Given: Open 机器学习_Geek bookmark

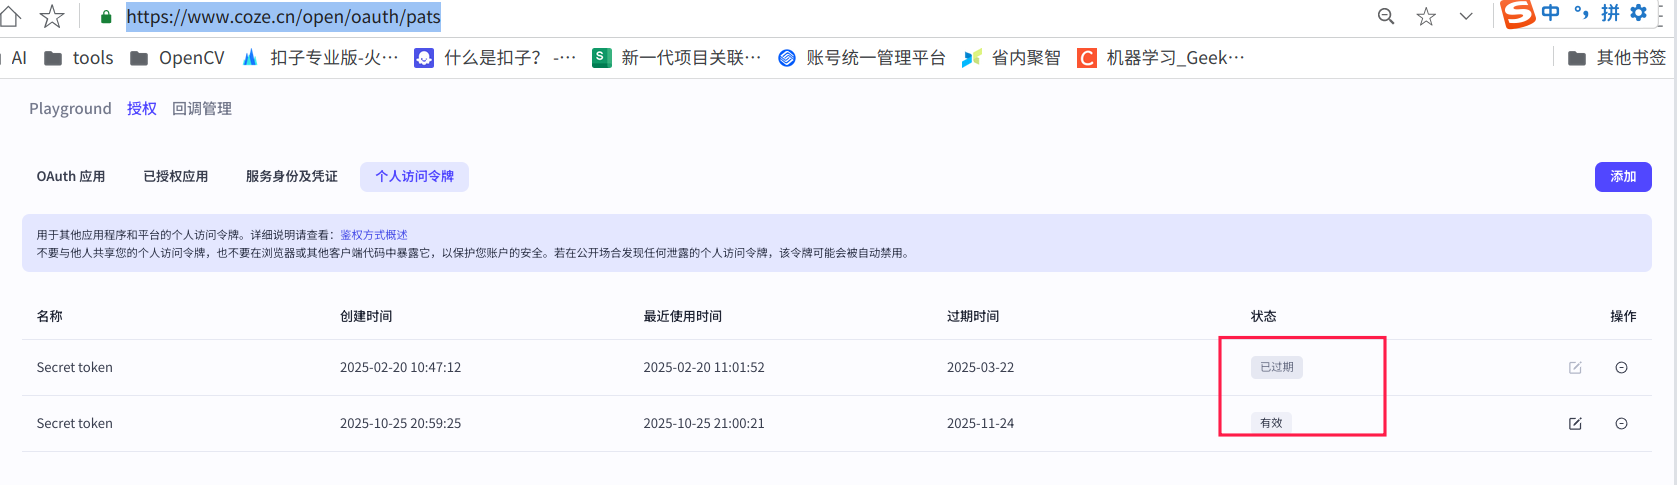Looking at the screenshot, I should [x=1161, y=58].
